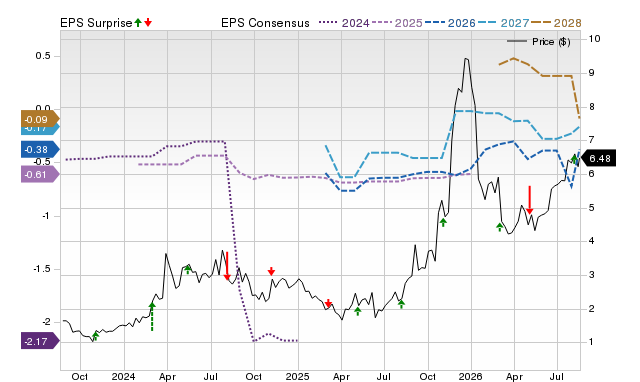Image resolution: width=640 pixels, height=382 pixels.
Task: Select the green surprise arrow near October 2023
Action: tap(96, 335)
